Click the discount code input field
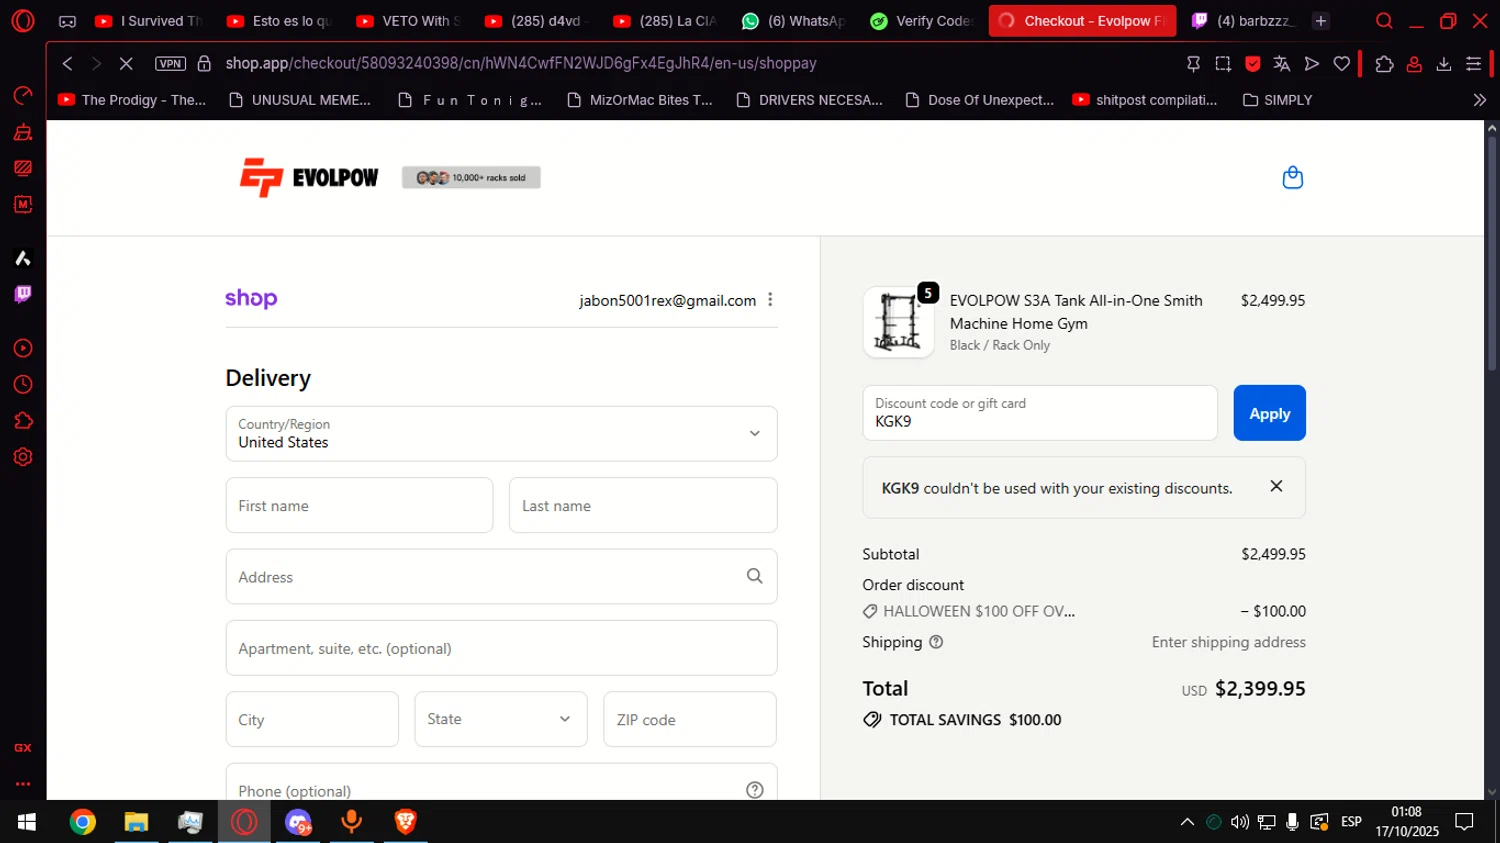Viewport: 1500px width, 843px height. click(1040, 413)
